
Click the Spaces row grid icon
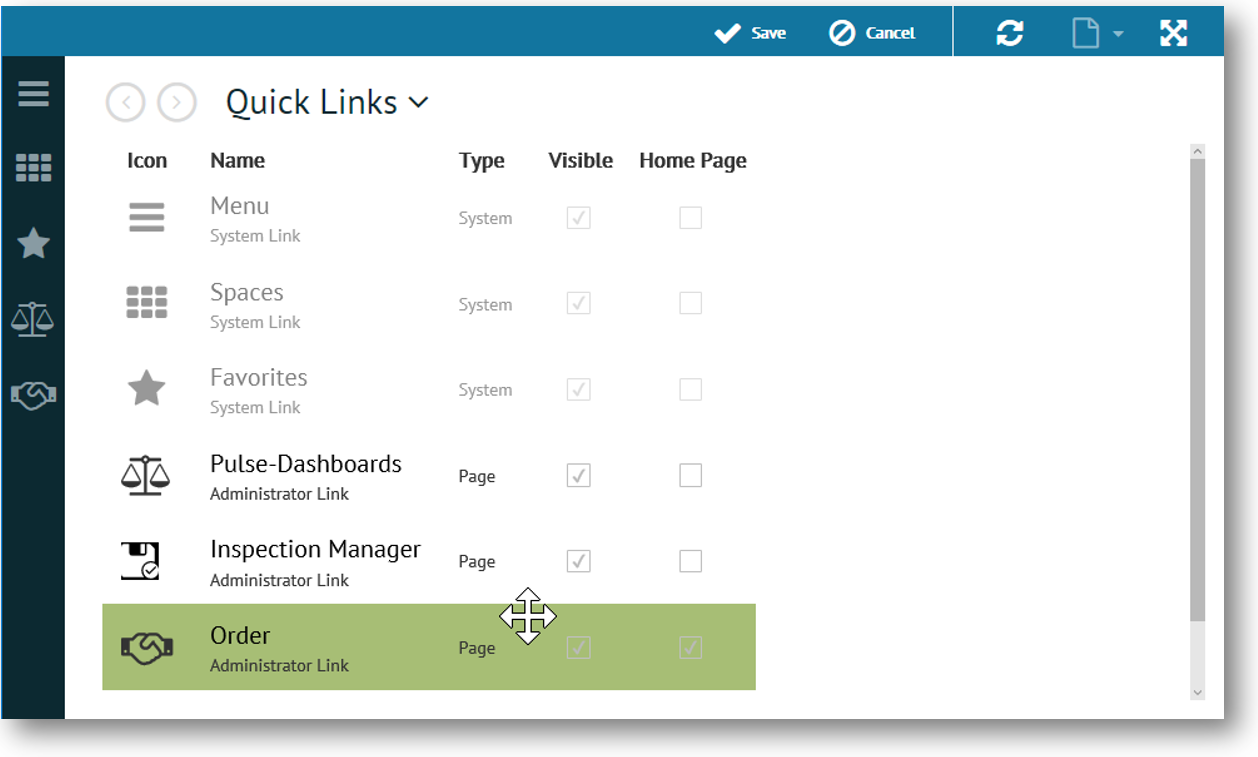(147, 302)
